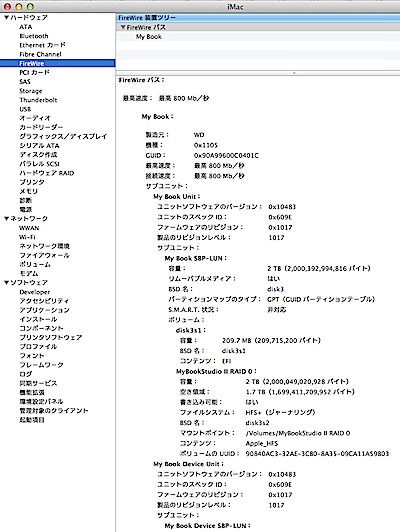Open グラフィックス/ディスプレイ entry
The width and height of the screenshot is (400, 532).
(x=63, y=136)
